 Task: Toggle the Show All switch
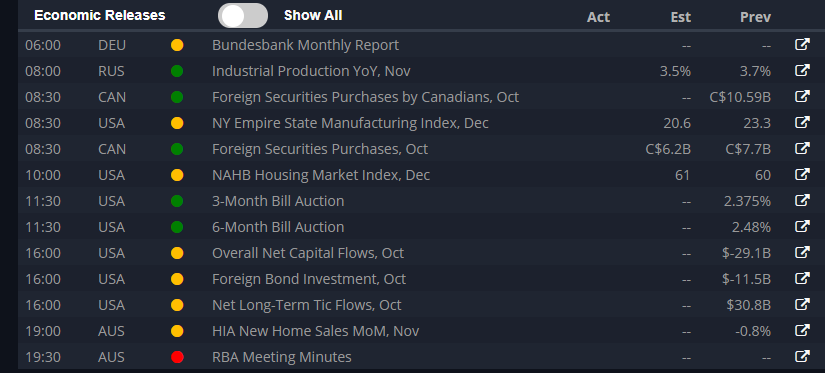click(243, 15)
